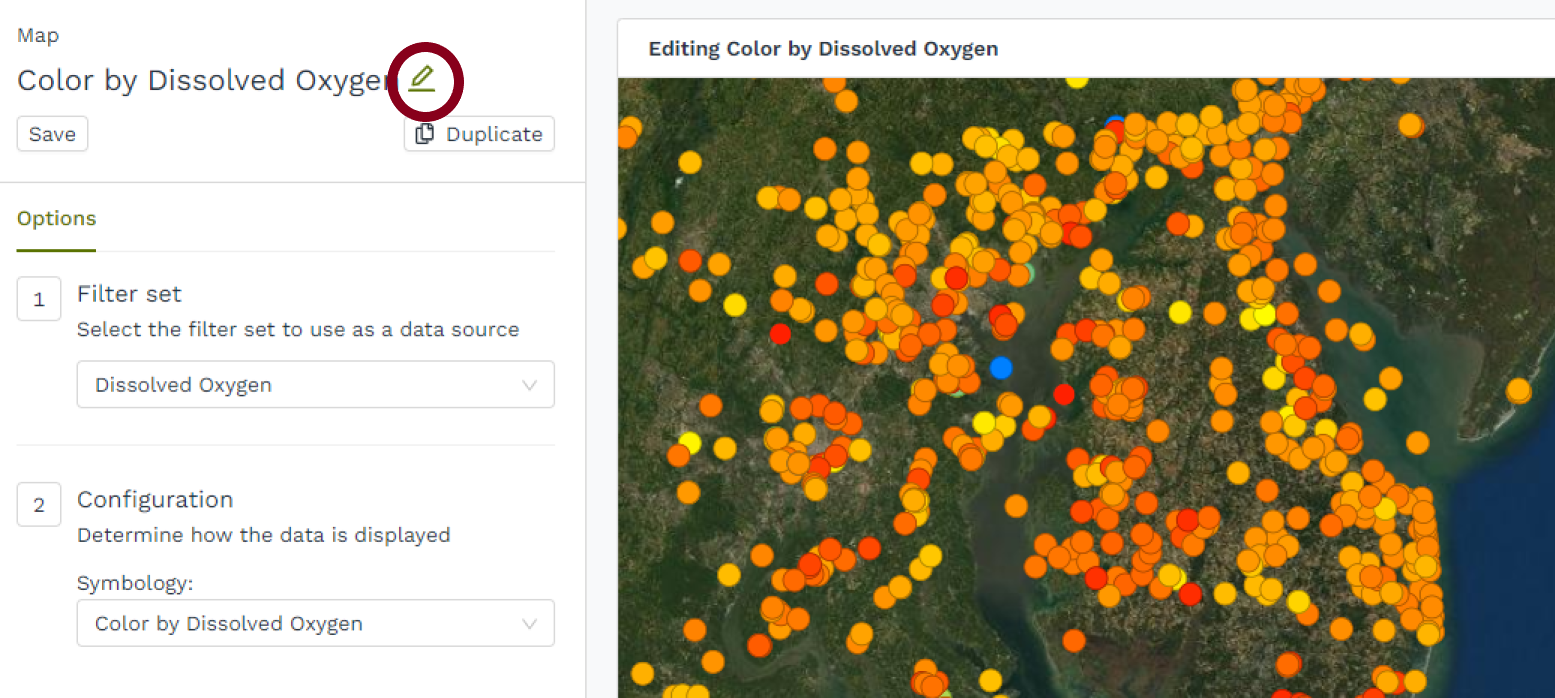The width and height of the screenshot is (1555, 698).
Task: Click the copy icon on Duplicate button
Action: pyautogui.click(x=425, y=134)
